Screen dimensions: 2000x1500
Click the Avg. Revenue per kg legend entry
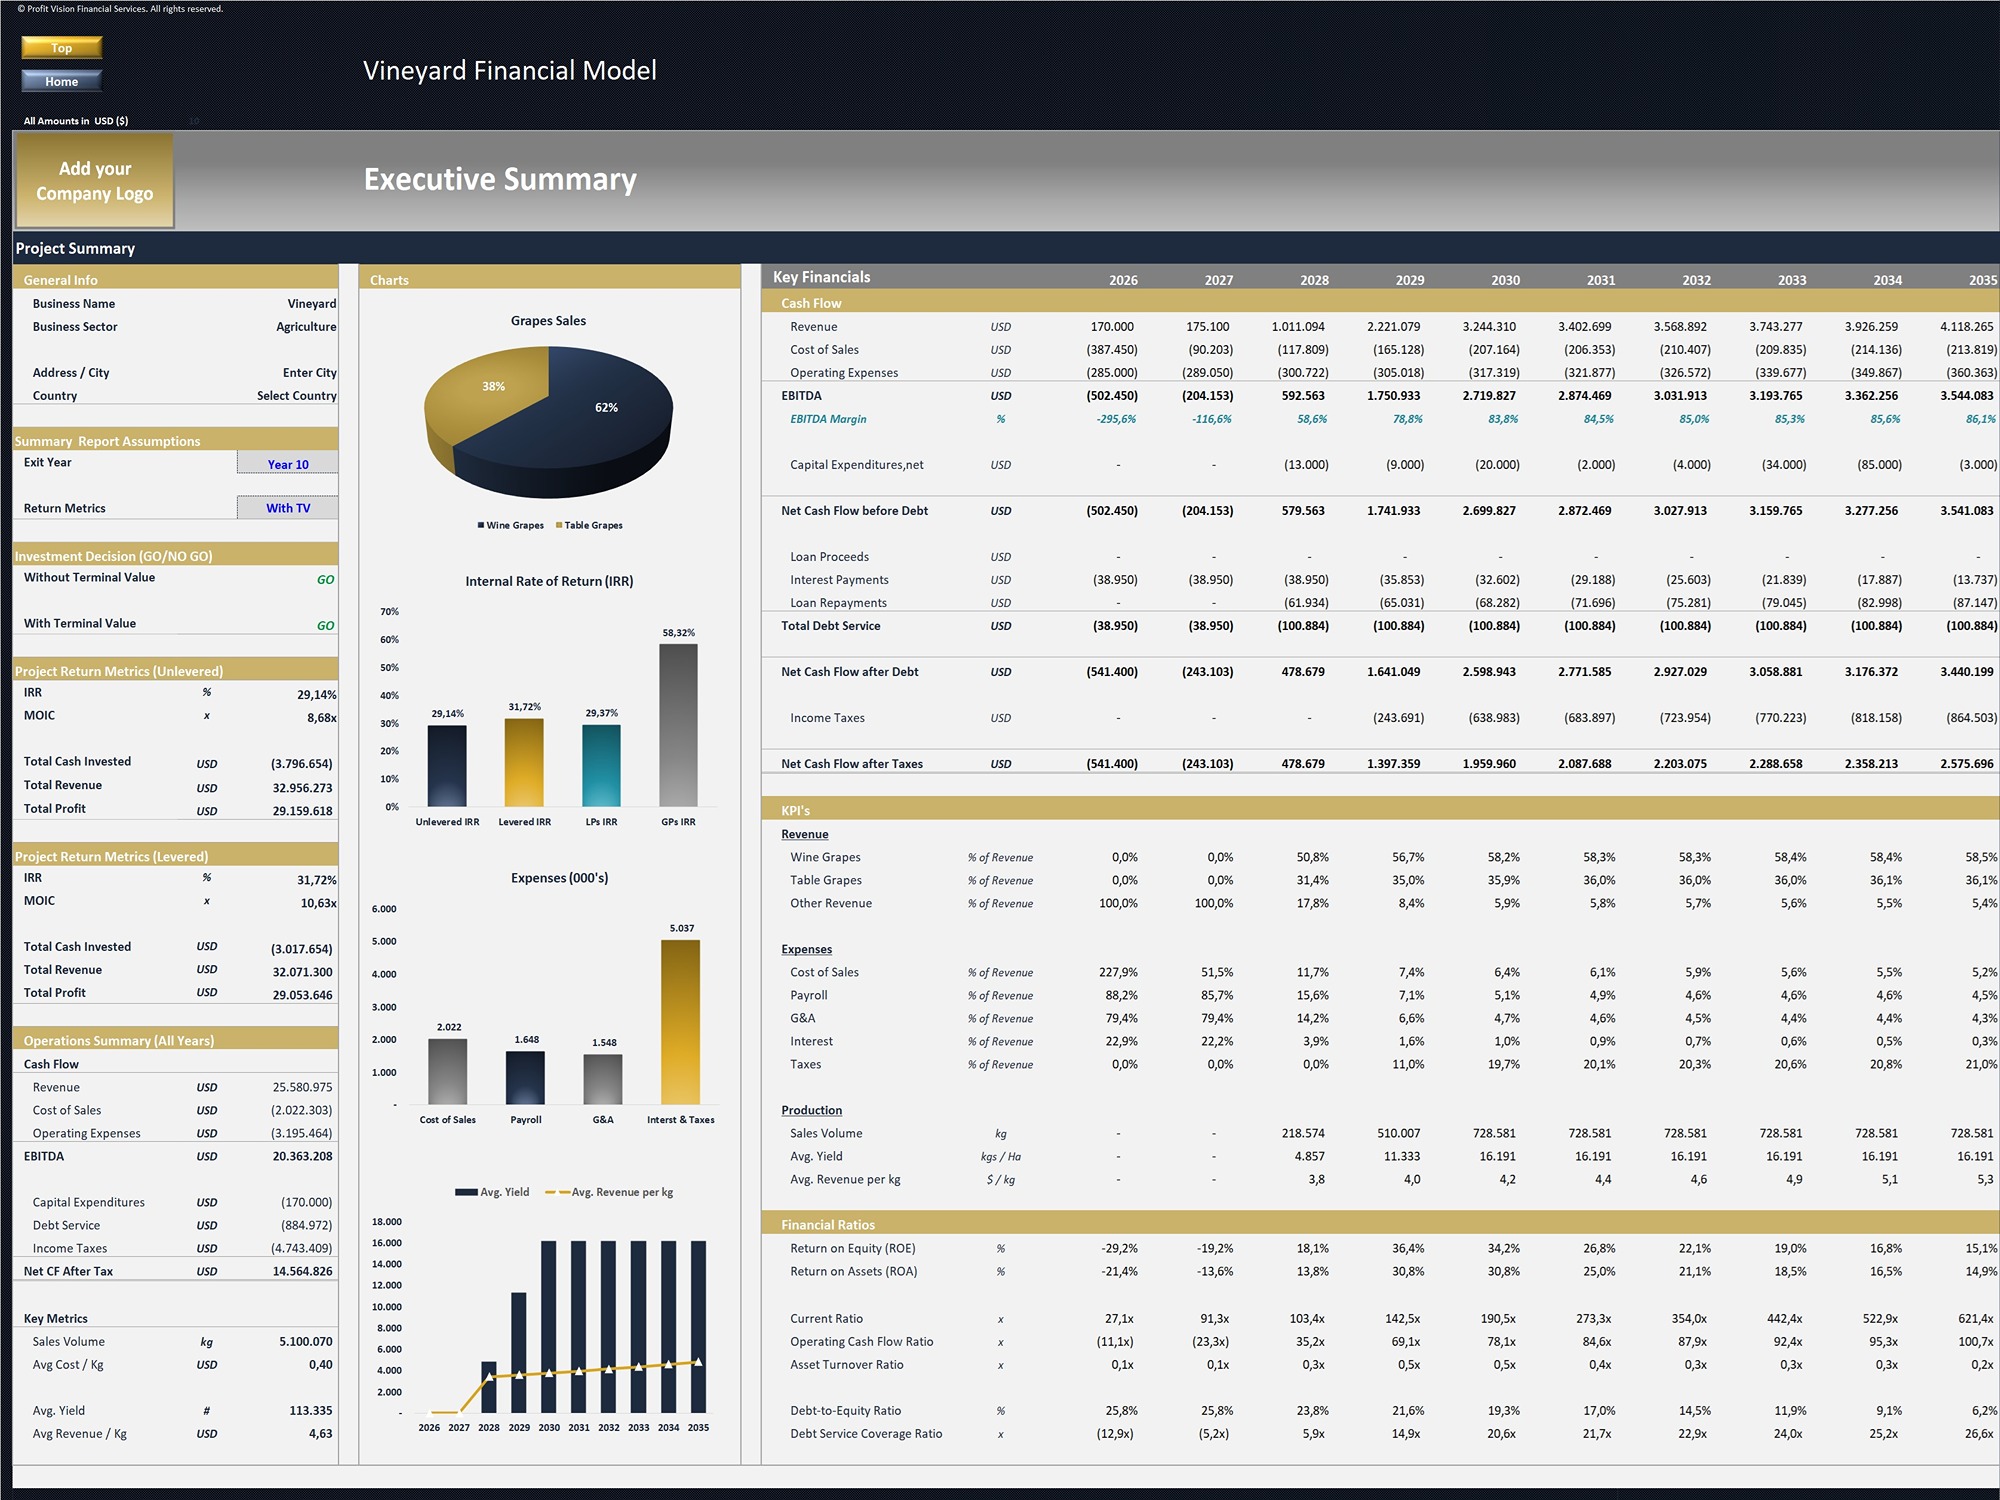[610, 1192]
